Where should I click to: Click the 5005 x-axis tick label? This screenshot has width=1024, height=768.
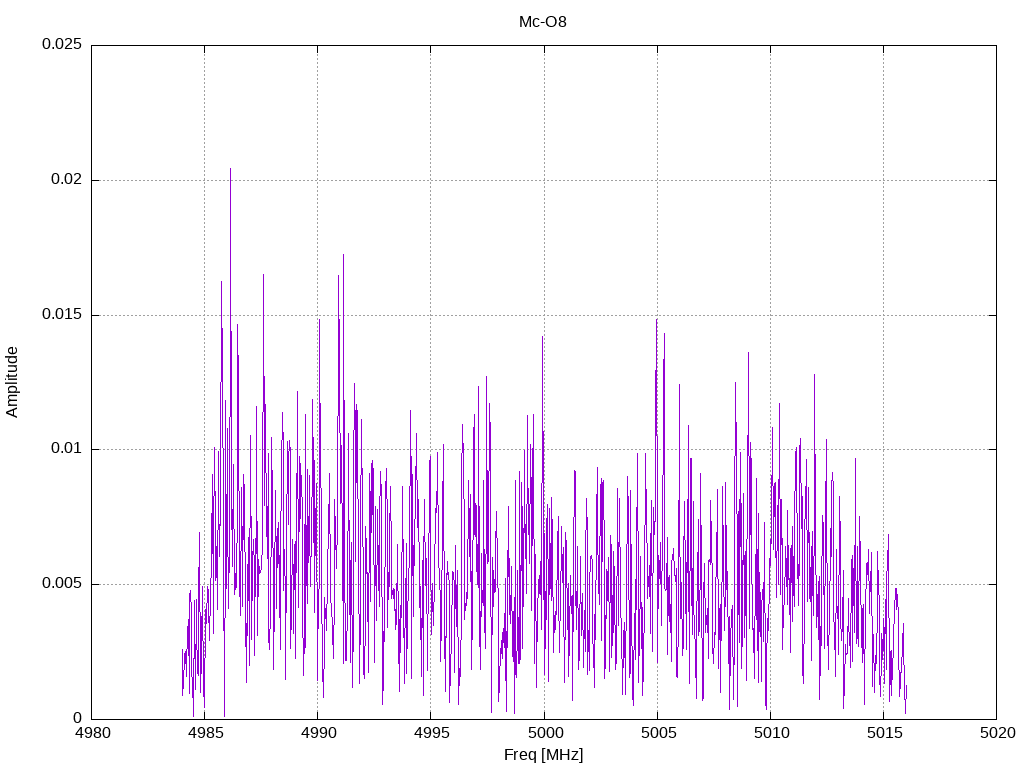(x=658, y=733)
